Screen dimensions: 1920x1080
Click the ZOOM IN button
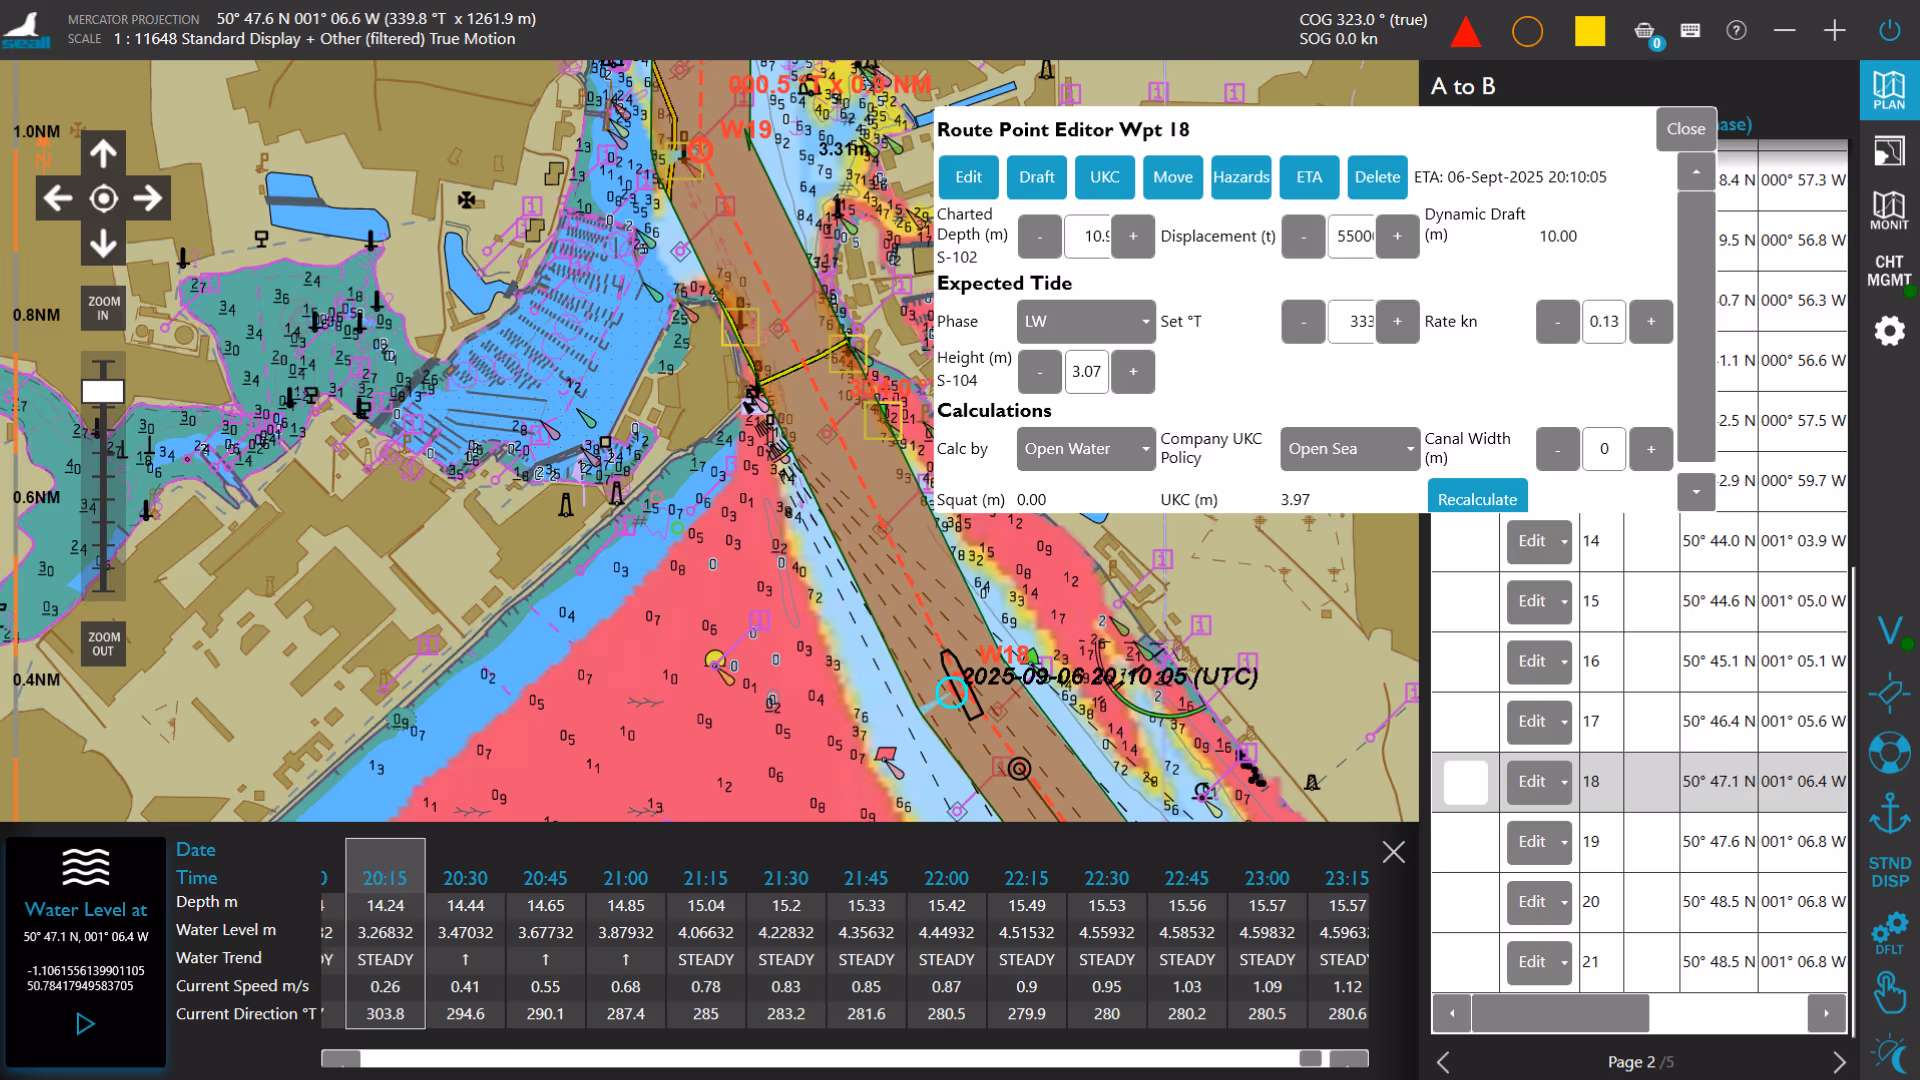103,308
